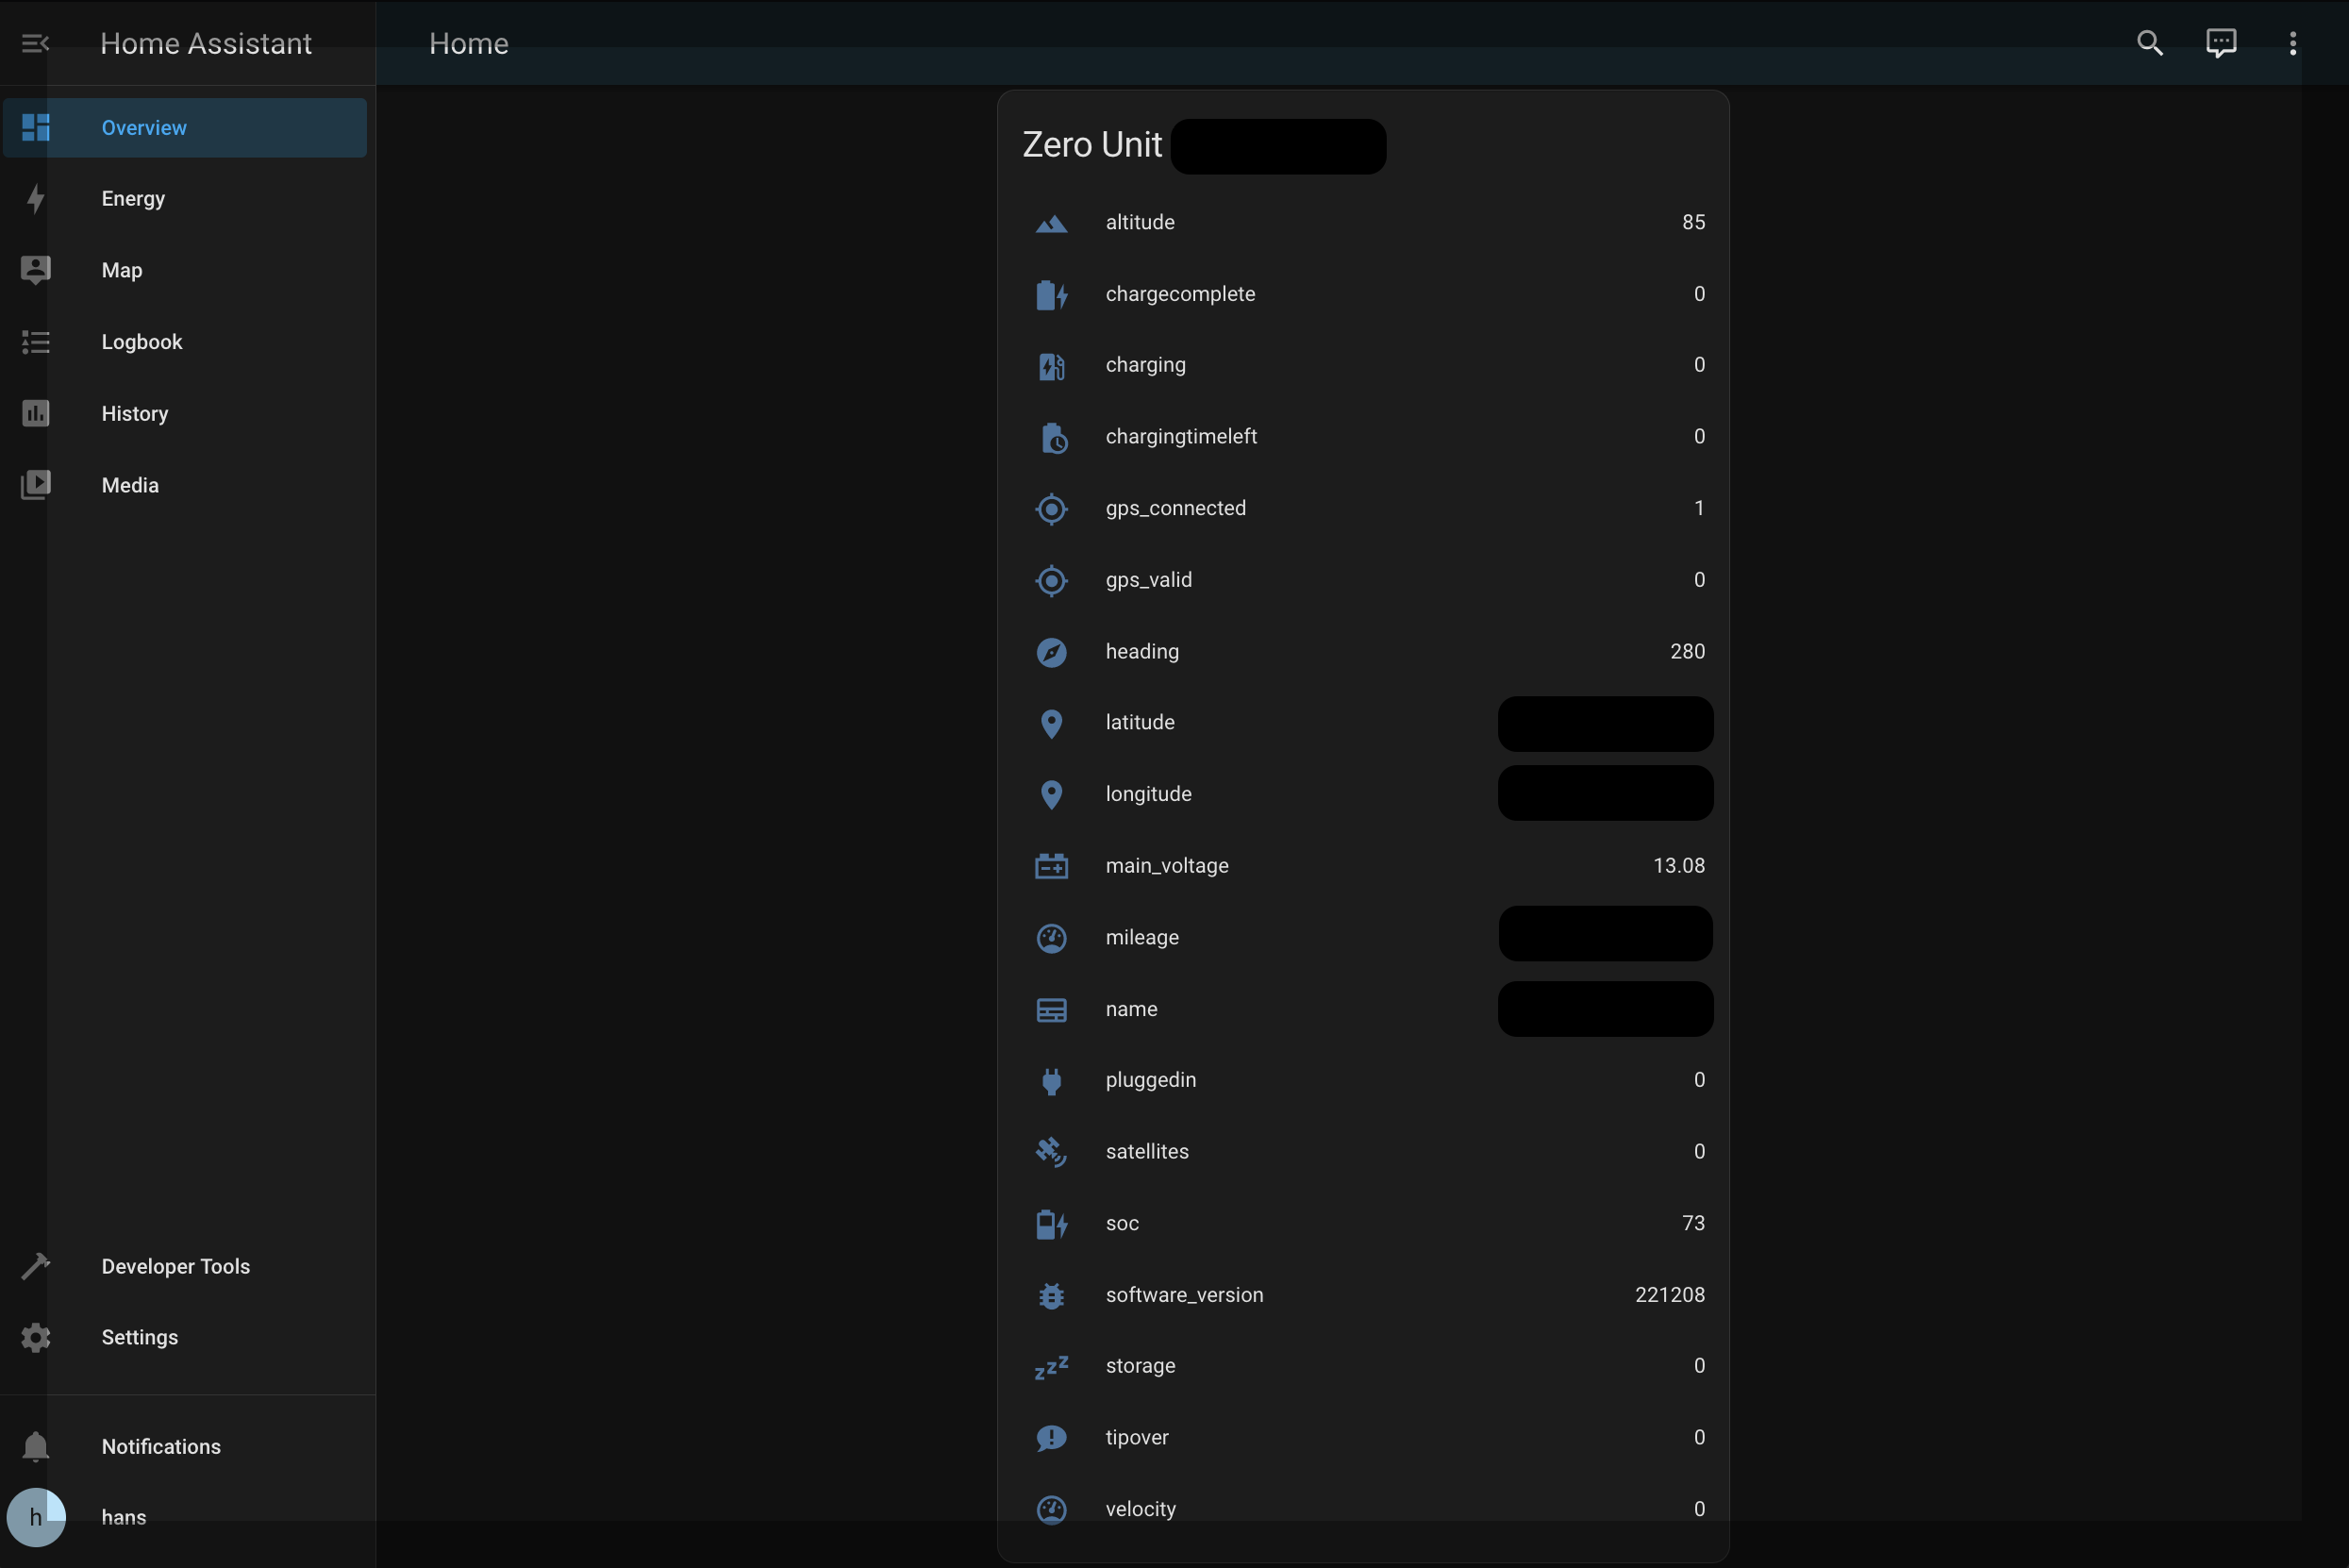
Task: Go to the Logbook page
Action: click(x=141, y=342)
